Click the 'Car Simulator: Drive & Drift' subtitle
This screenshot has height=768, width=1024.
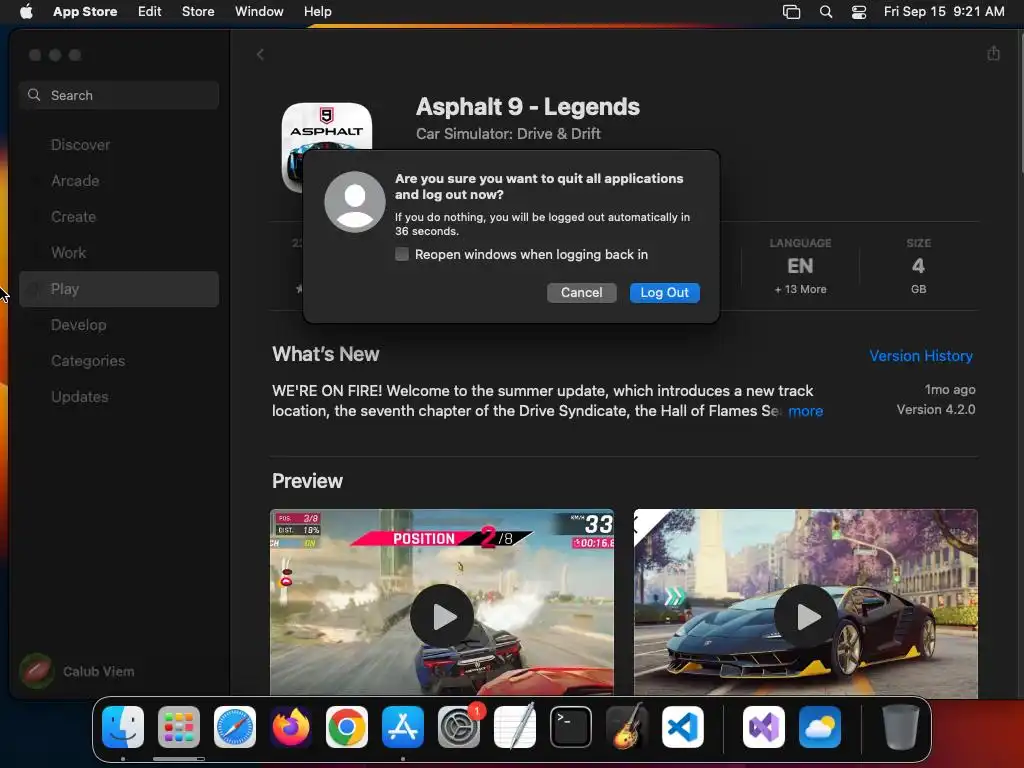click(x=508, y=134)
